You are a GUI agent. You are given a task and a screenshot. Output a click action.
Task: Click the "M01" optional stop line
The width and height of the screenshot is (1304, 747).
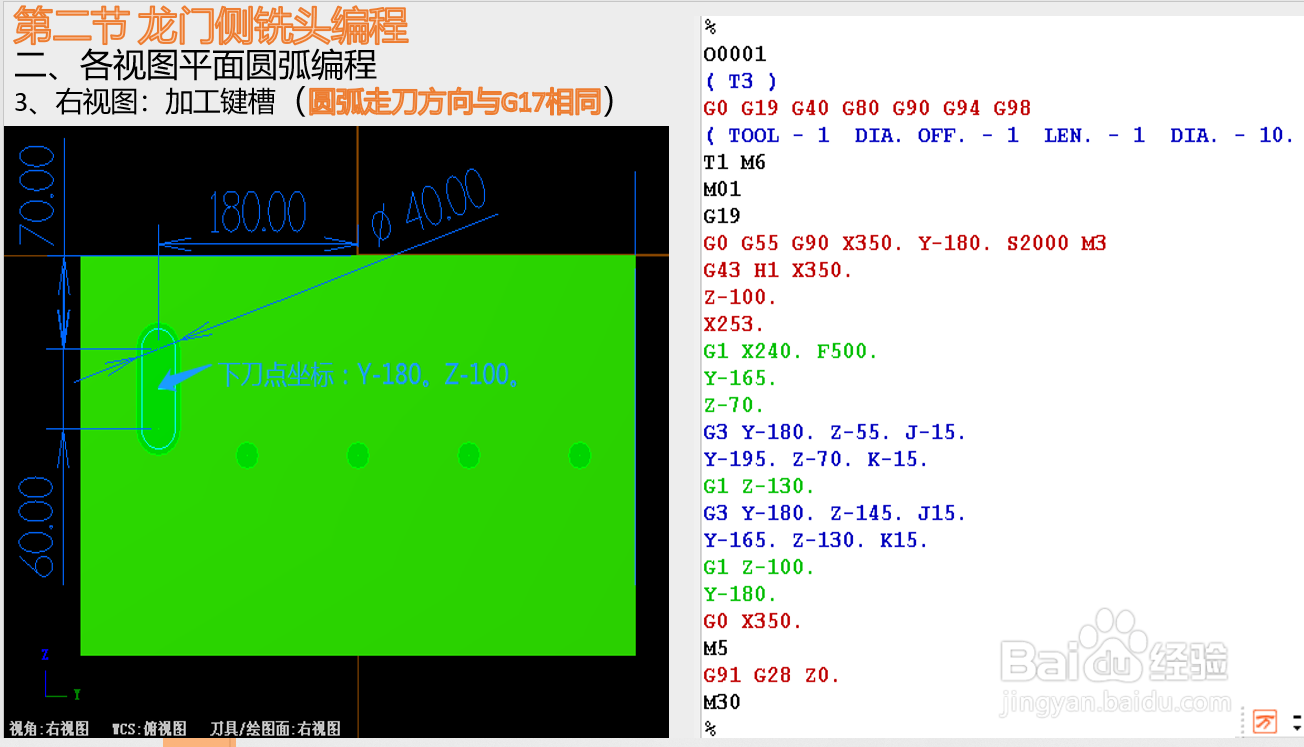[x=722, y=189]
